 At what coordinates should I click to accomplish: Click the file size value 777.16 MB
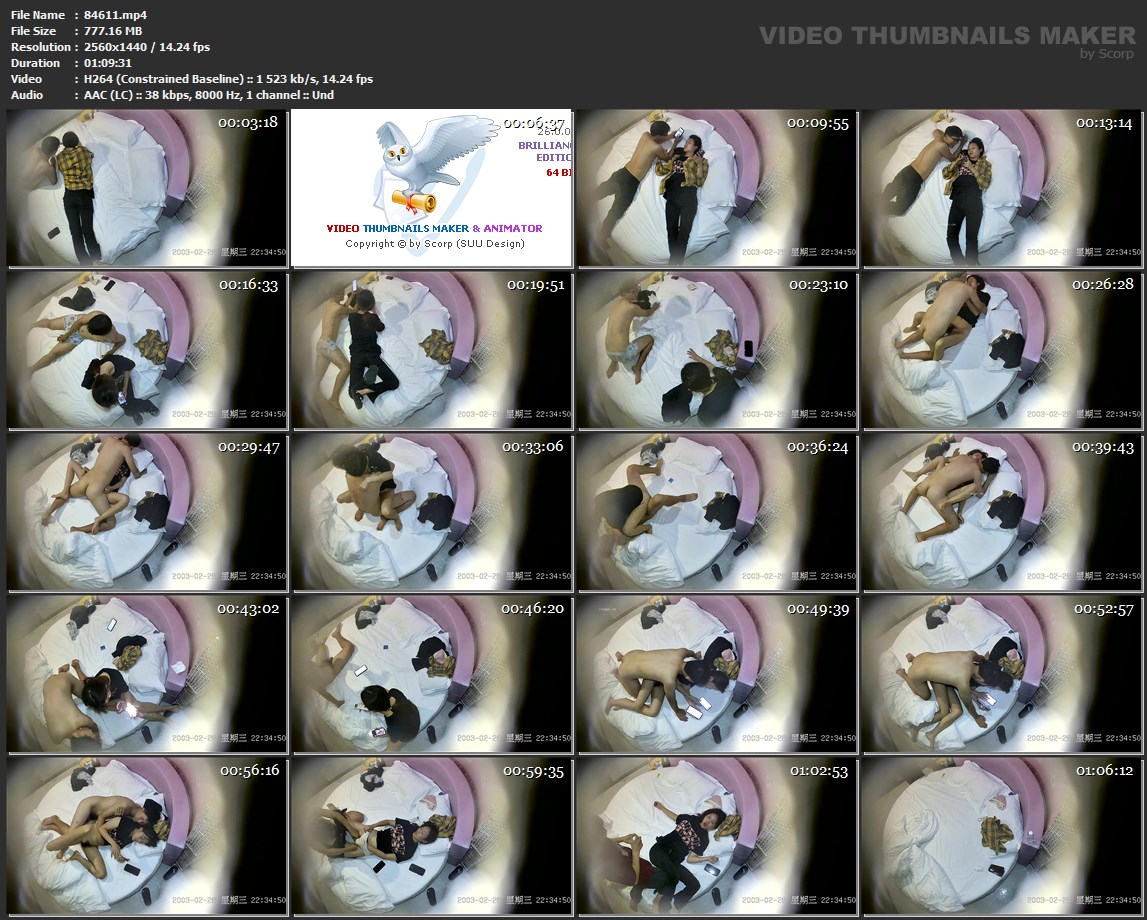click(x=113, y=31)
